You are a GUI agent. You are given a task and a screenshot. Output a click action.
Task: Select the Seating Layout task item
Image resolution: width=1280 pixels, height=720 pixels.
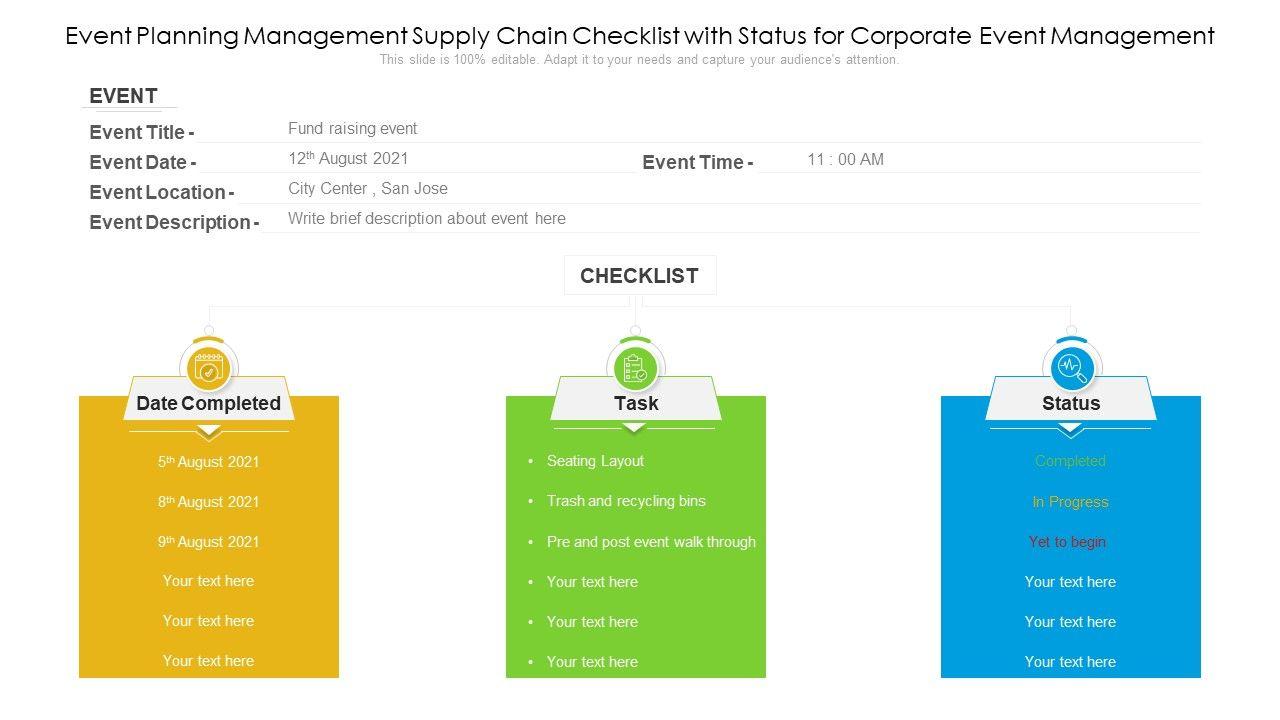[x=595, y=461]
